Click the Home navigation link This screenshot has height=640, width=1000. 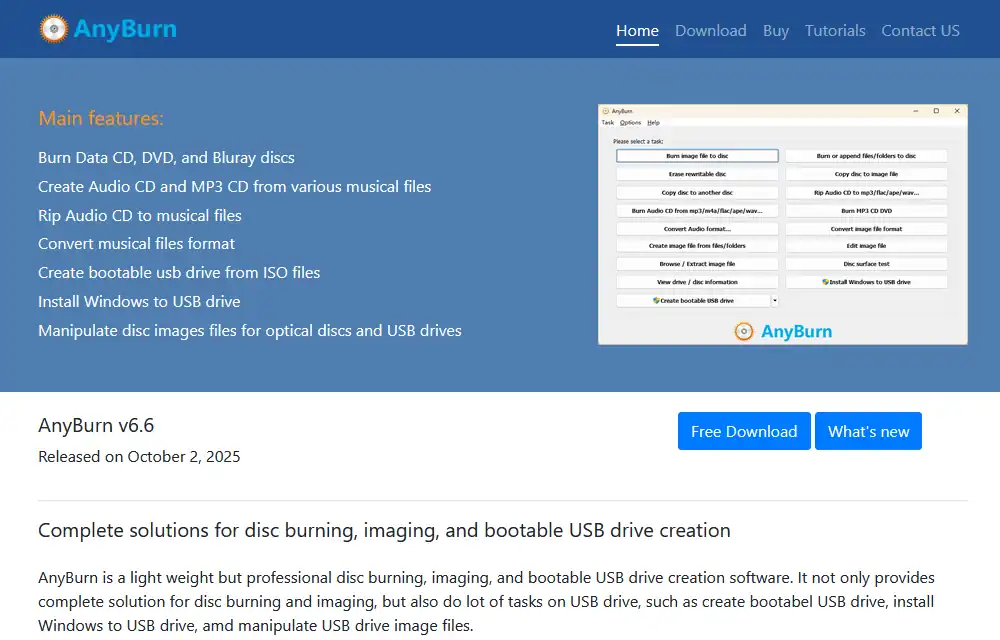[x=637, y=31]
